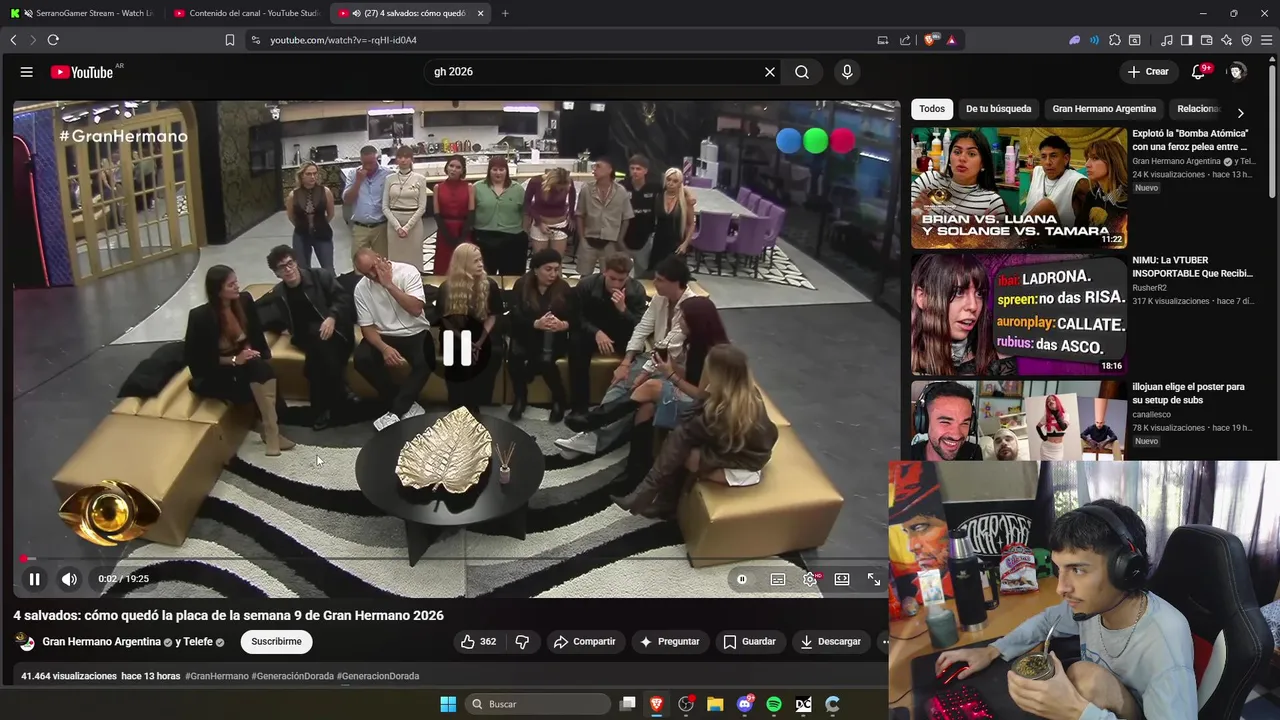
Task: Select the Todos filter chip
Action: click(x=932, y=109)
